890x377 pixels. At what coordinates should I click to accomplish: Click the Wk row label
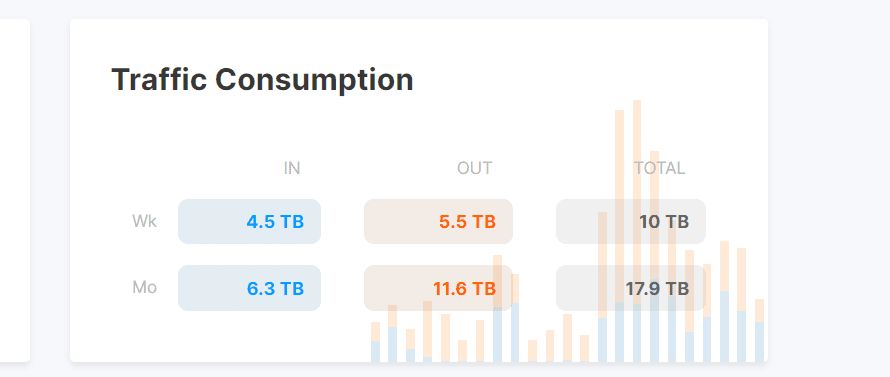tap(144, 221)
